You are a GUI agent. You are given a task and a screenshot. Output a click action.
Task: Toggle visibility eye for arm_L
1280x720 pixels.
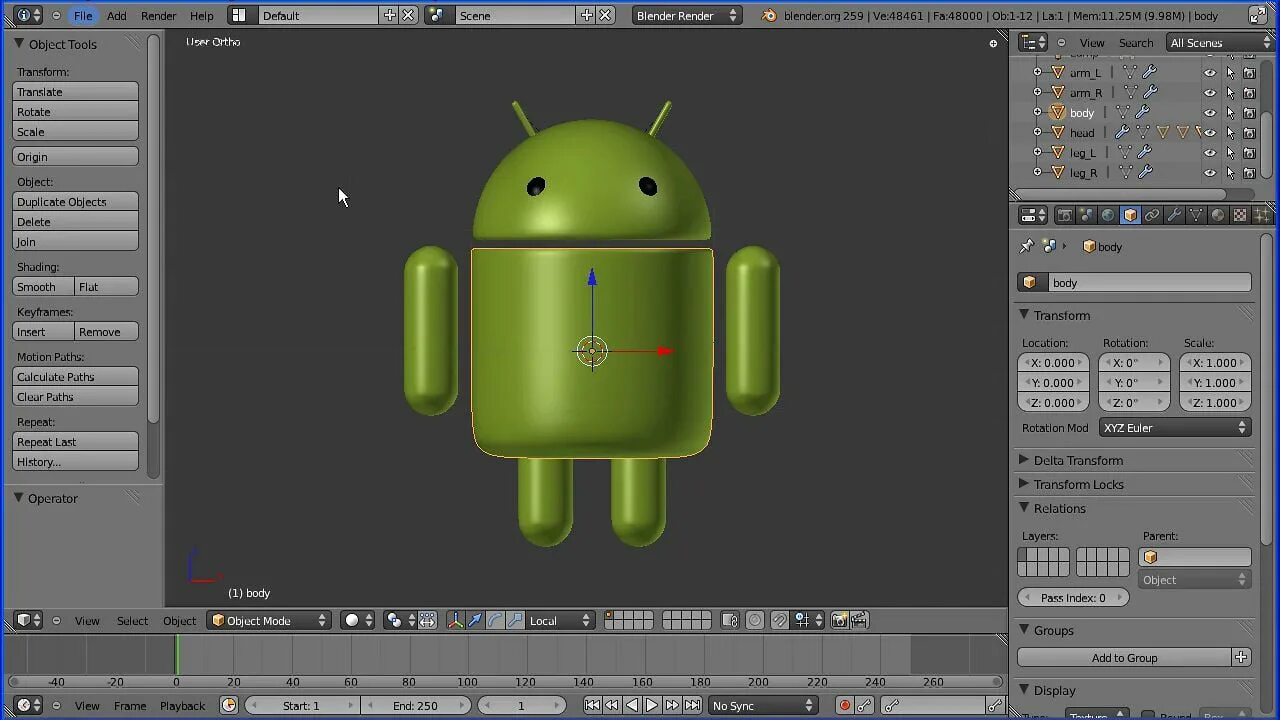(x=1209, y=73)
